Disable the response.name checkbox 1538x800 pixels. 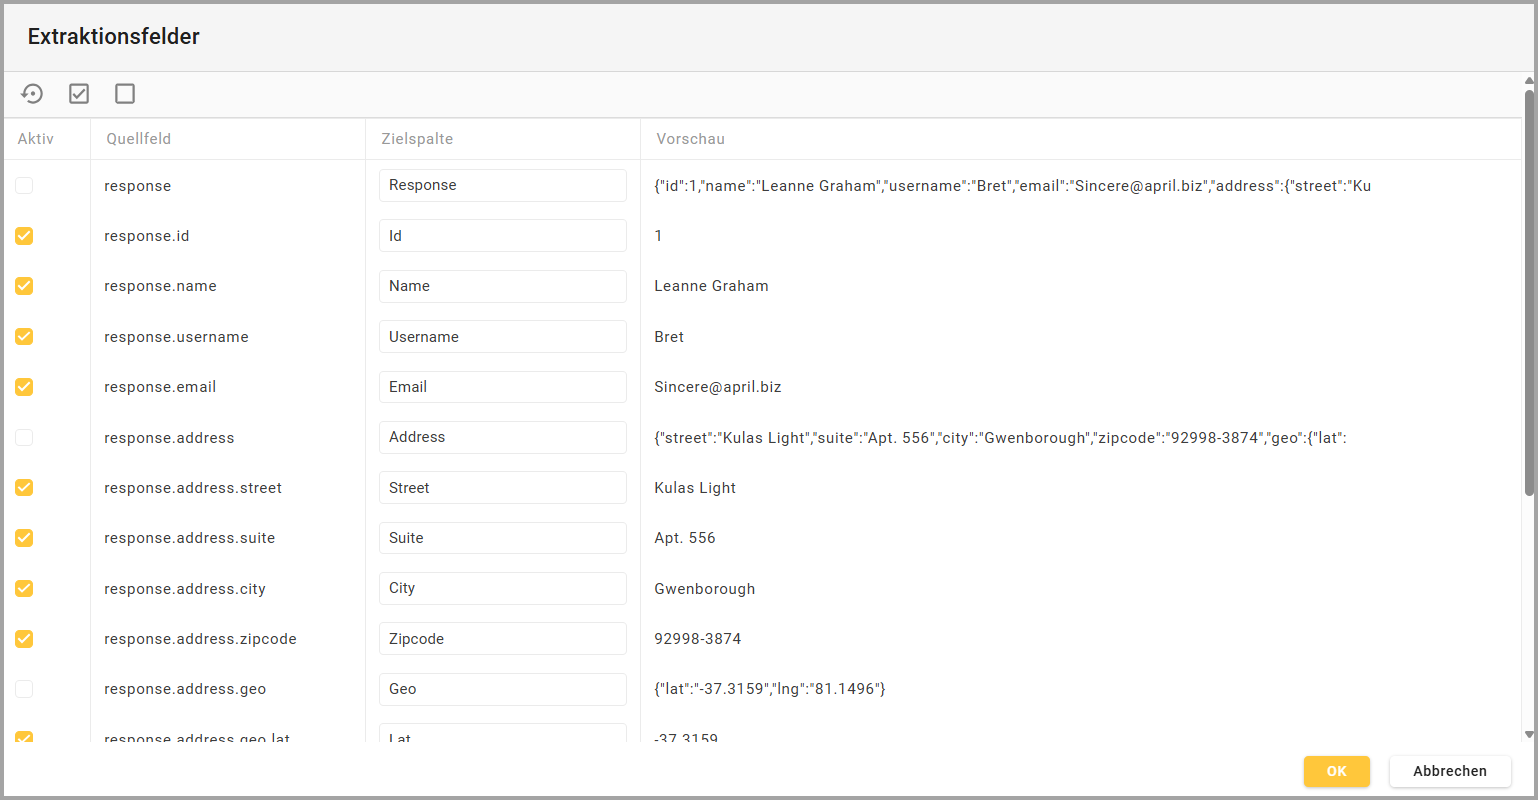[24, 286]
